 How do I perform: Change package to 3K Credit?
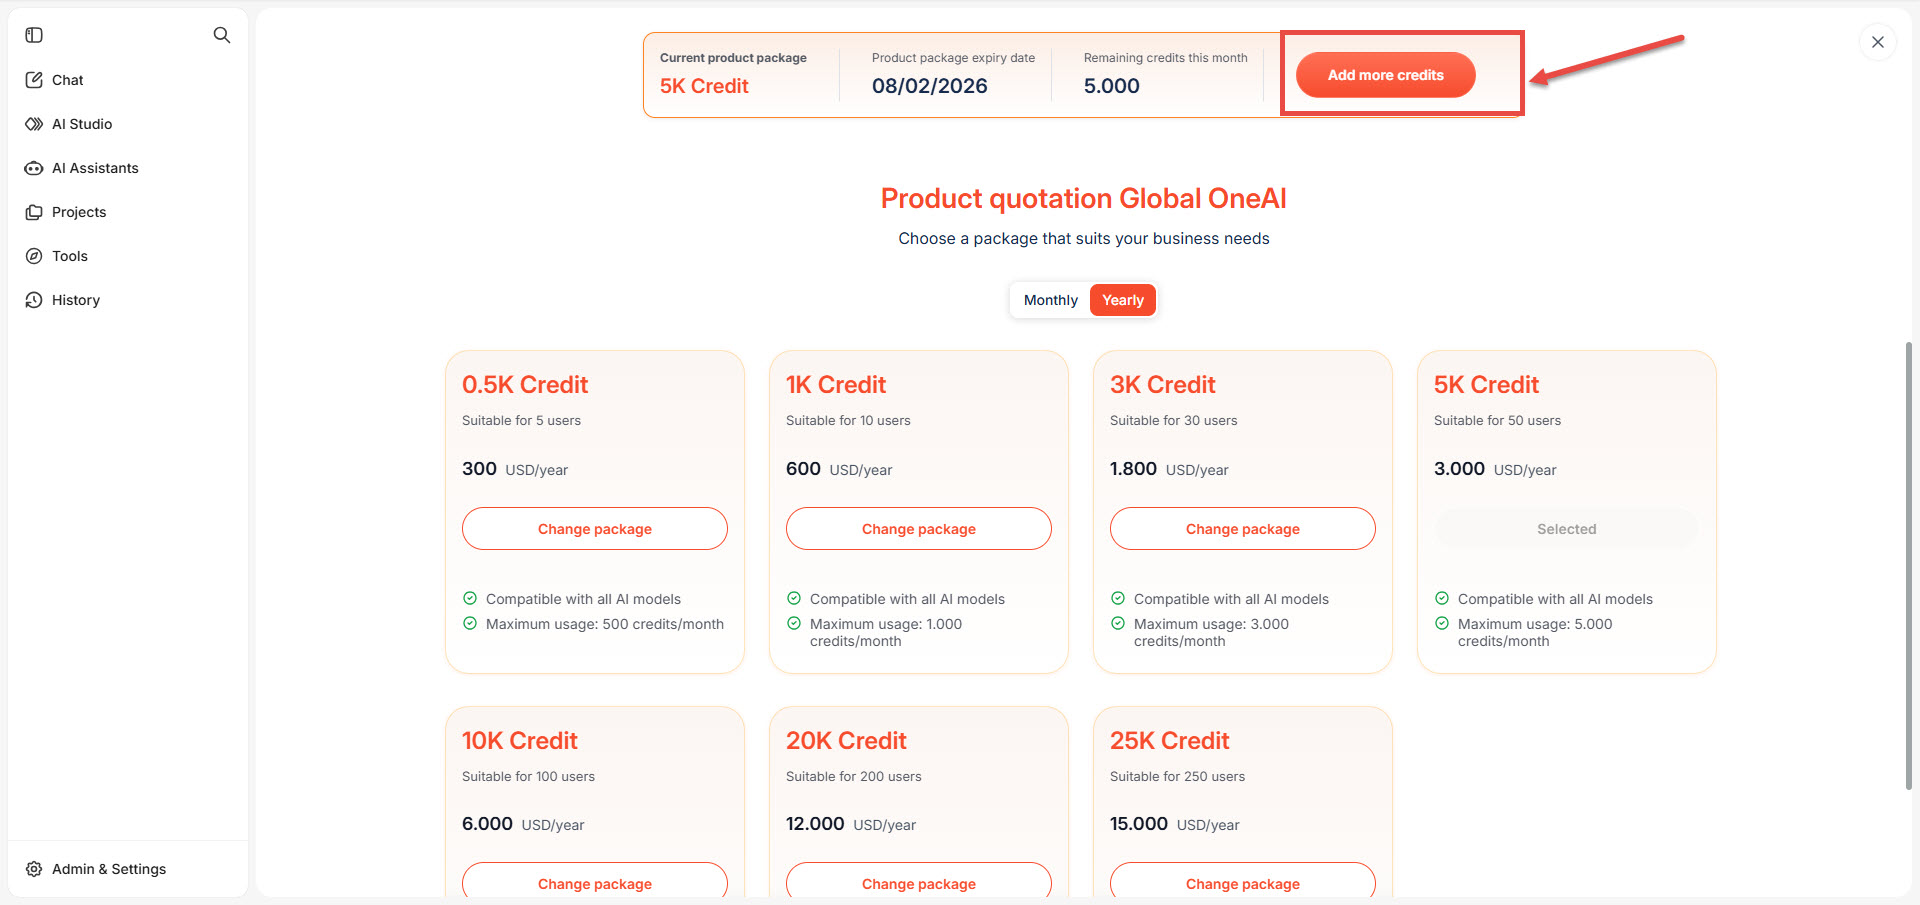coord(1243,529)
